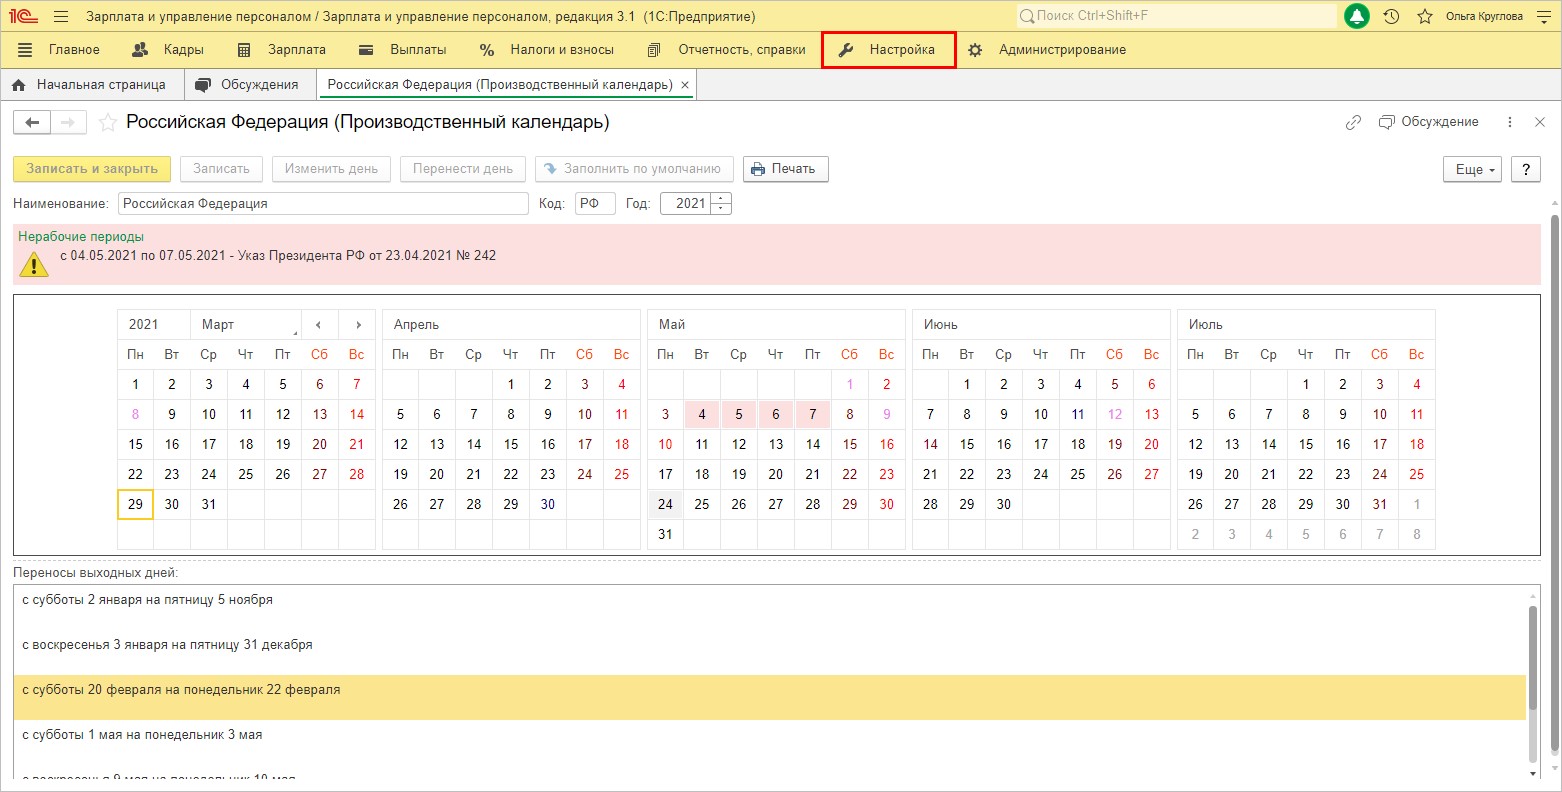Click the search field Поиск
Image resolution: width=1562 pixels, height=792 pixels.
click(1176, 16)
